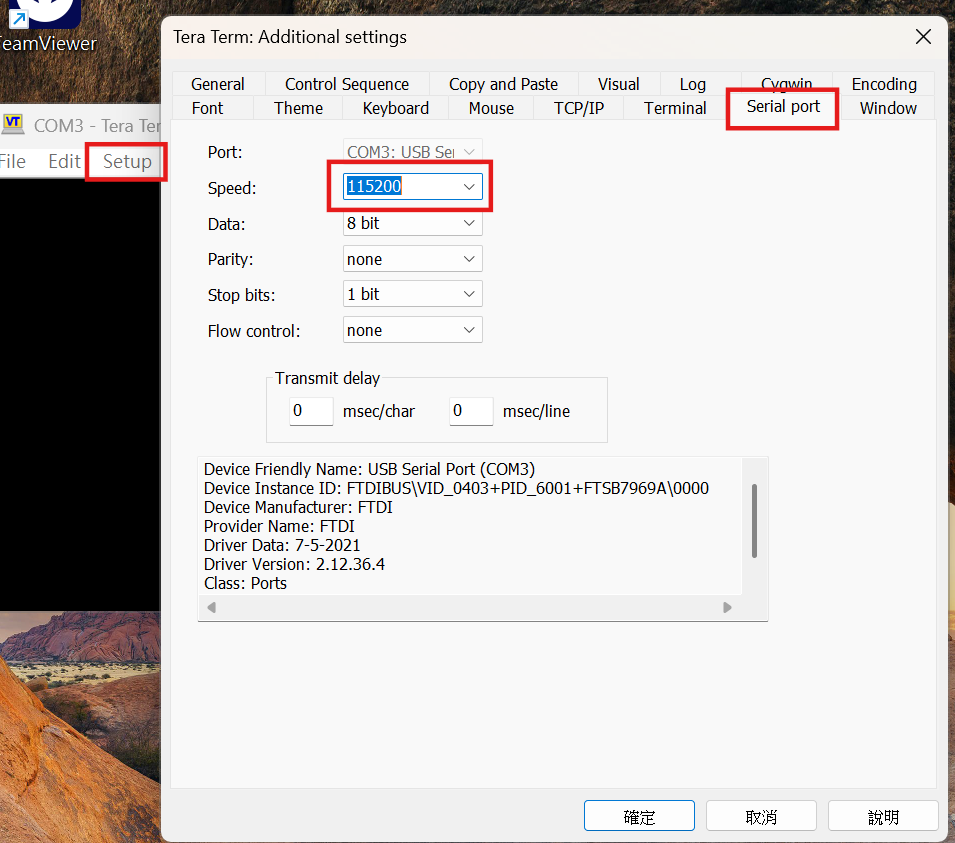The image size is (955, 843).
Task: Click the 確定 (OK) button
Action: click(x=640, y=816)
